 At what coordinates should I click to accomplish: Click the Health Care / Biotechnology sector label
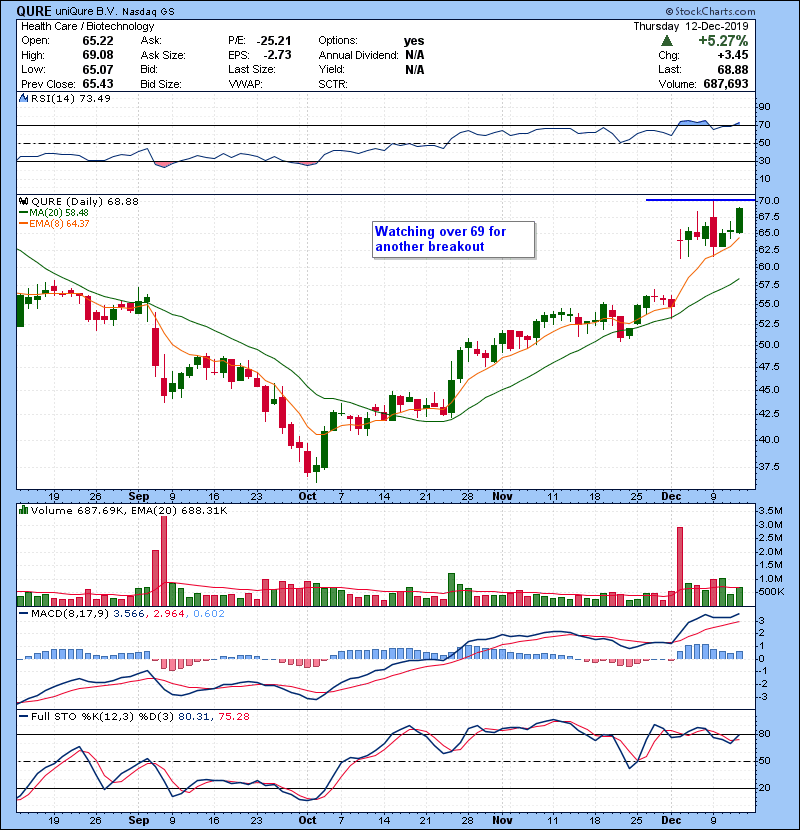click(x=88, y=26)
